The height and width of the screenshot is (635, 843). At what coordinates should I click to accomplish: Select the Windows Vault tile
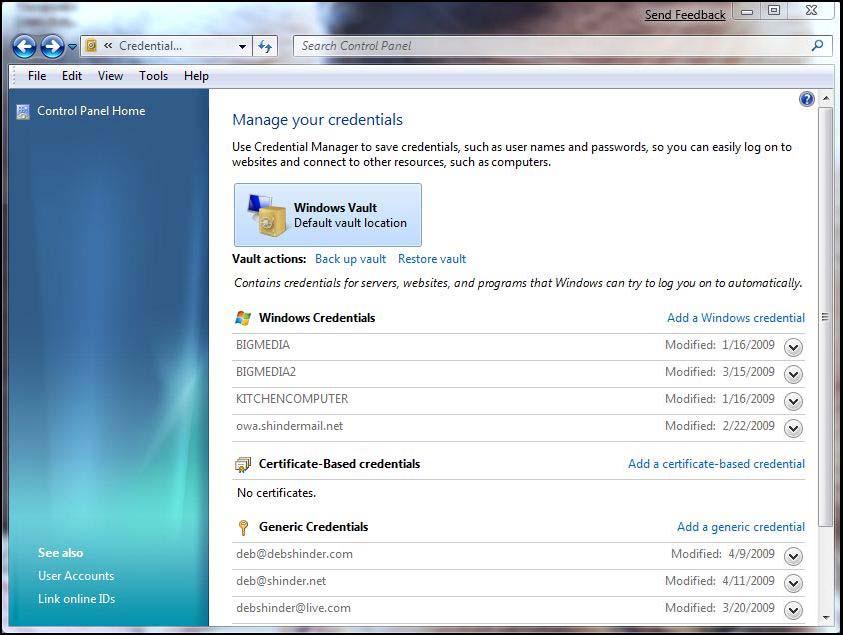pyautogui.click(x=328, y=215)
